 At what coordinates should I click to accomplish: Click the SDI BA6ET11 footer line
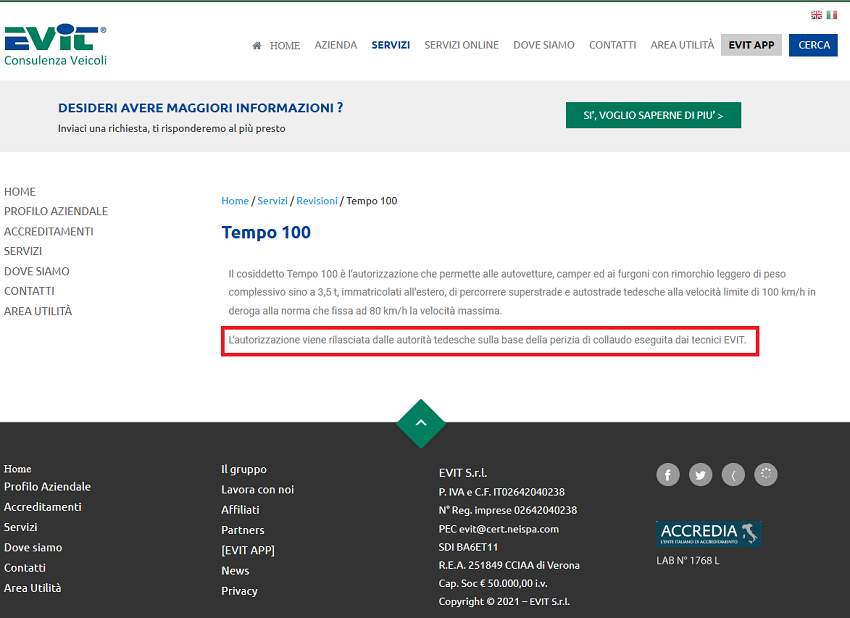click(468, 548)
